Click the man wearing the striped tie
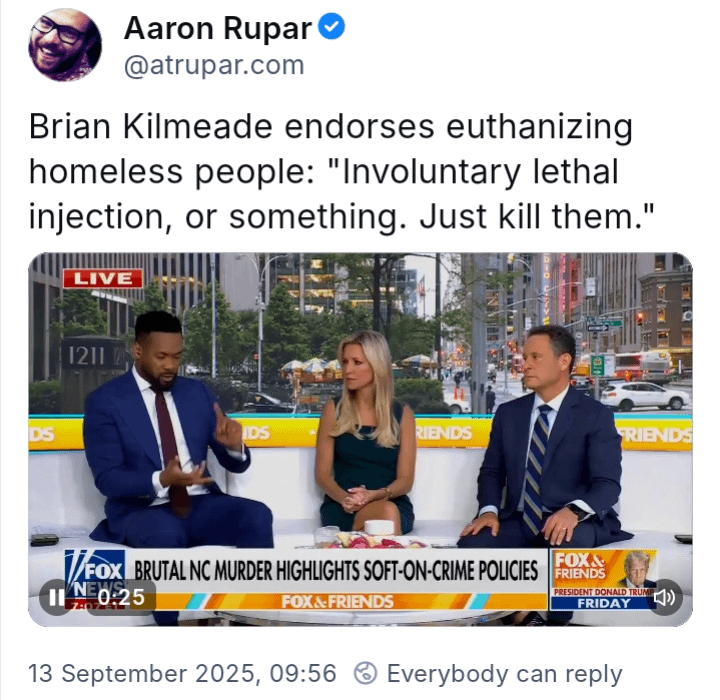This screenshot has height=700, width=720. tap(546, 436)
